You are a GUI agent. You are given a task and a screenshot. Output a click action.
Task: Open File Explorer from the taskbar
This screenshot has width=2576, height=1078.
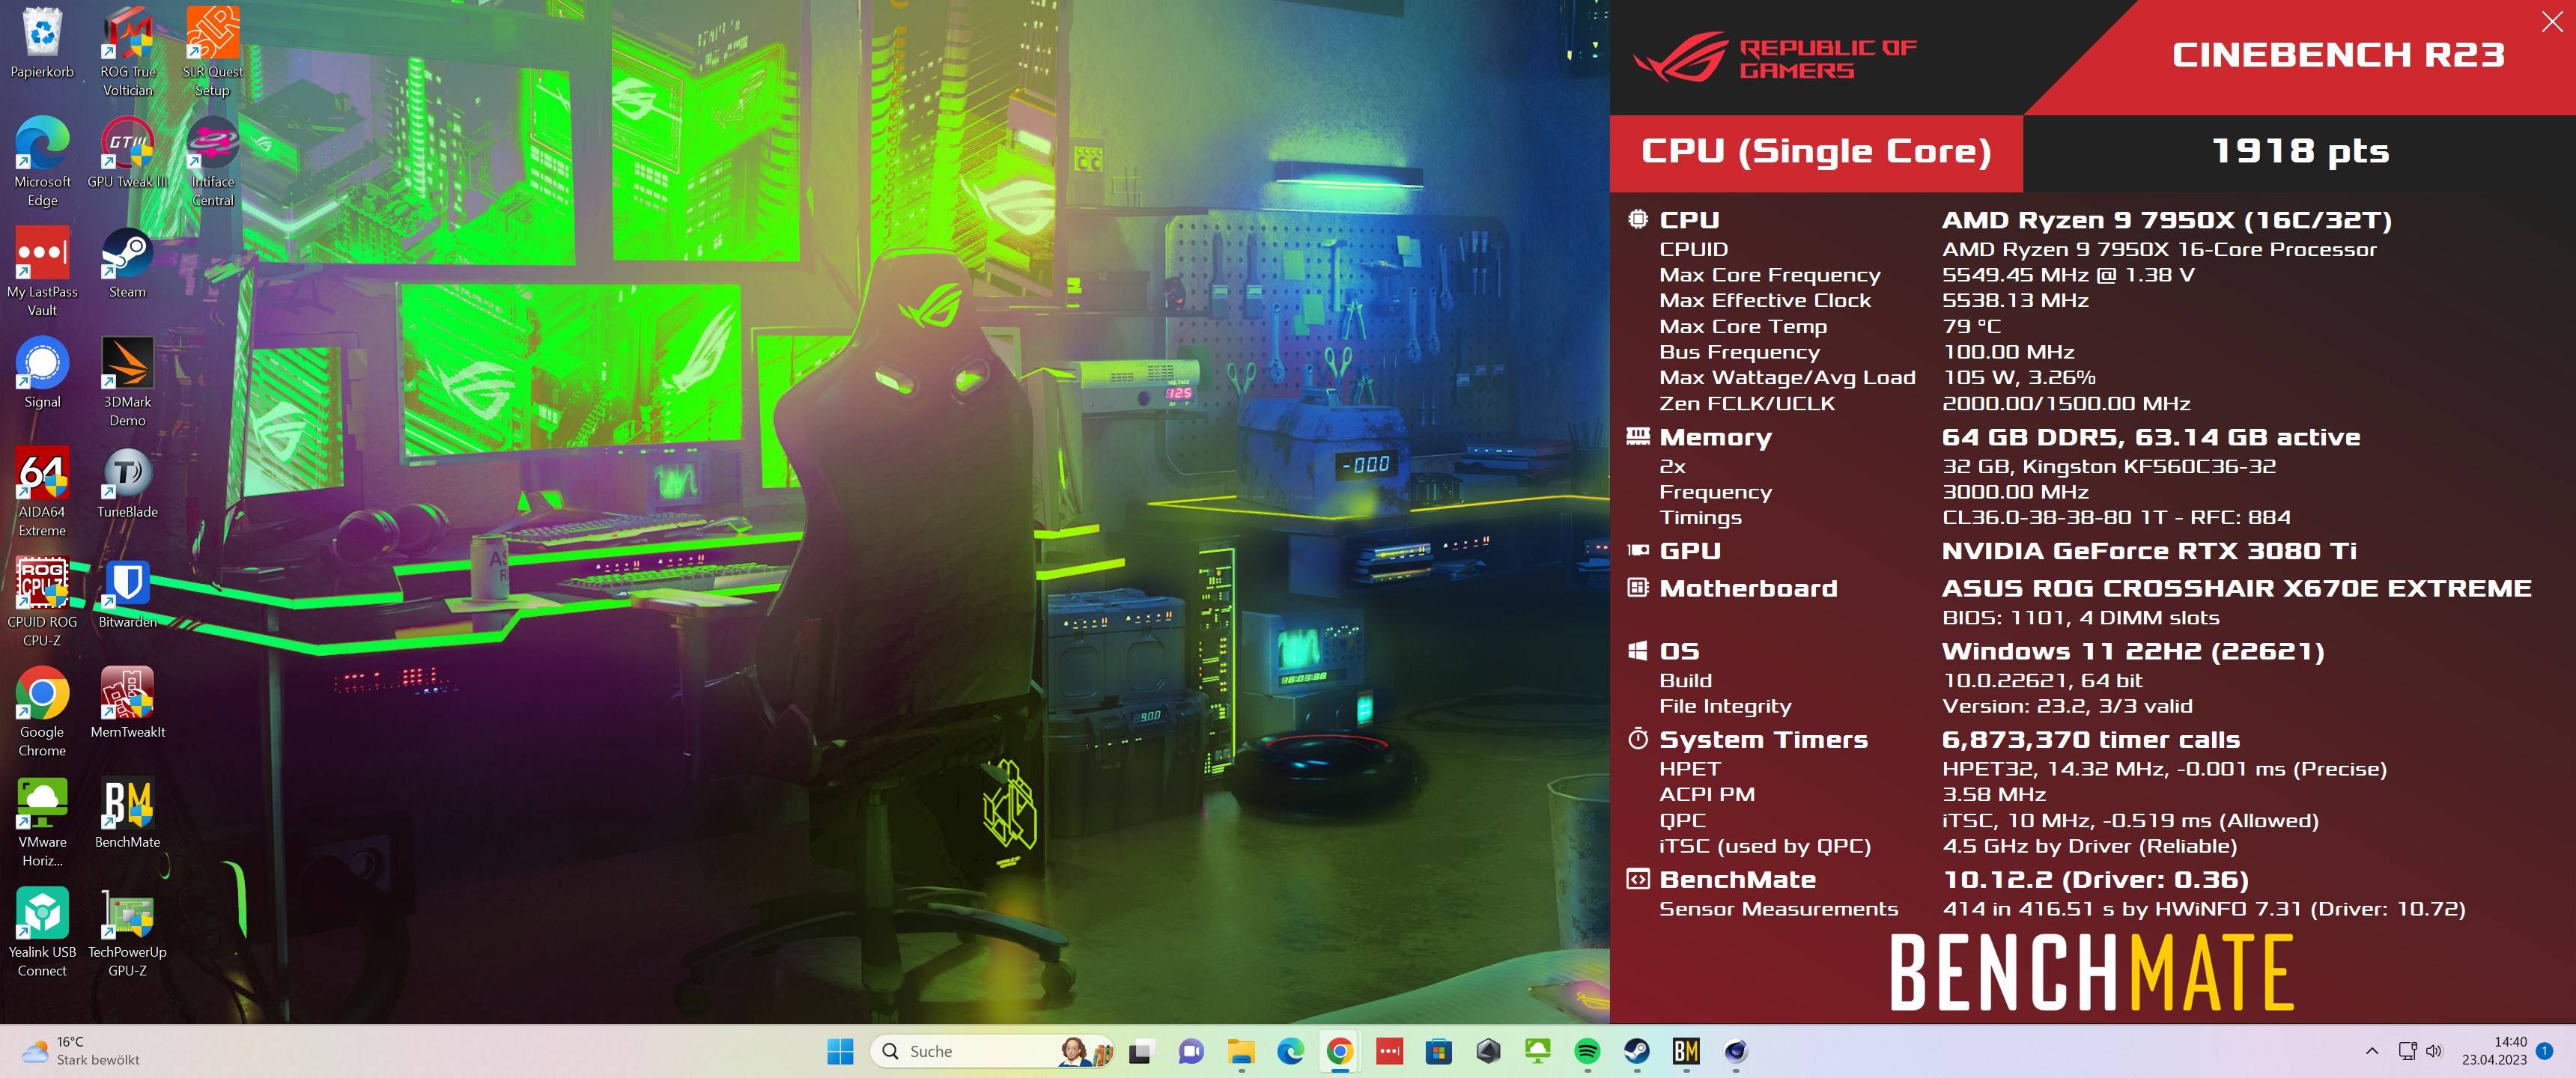pos(1241,1051)
